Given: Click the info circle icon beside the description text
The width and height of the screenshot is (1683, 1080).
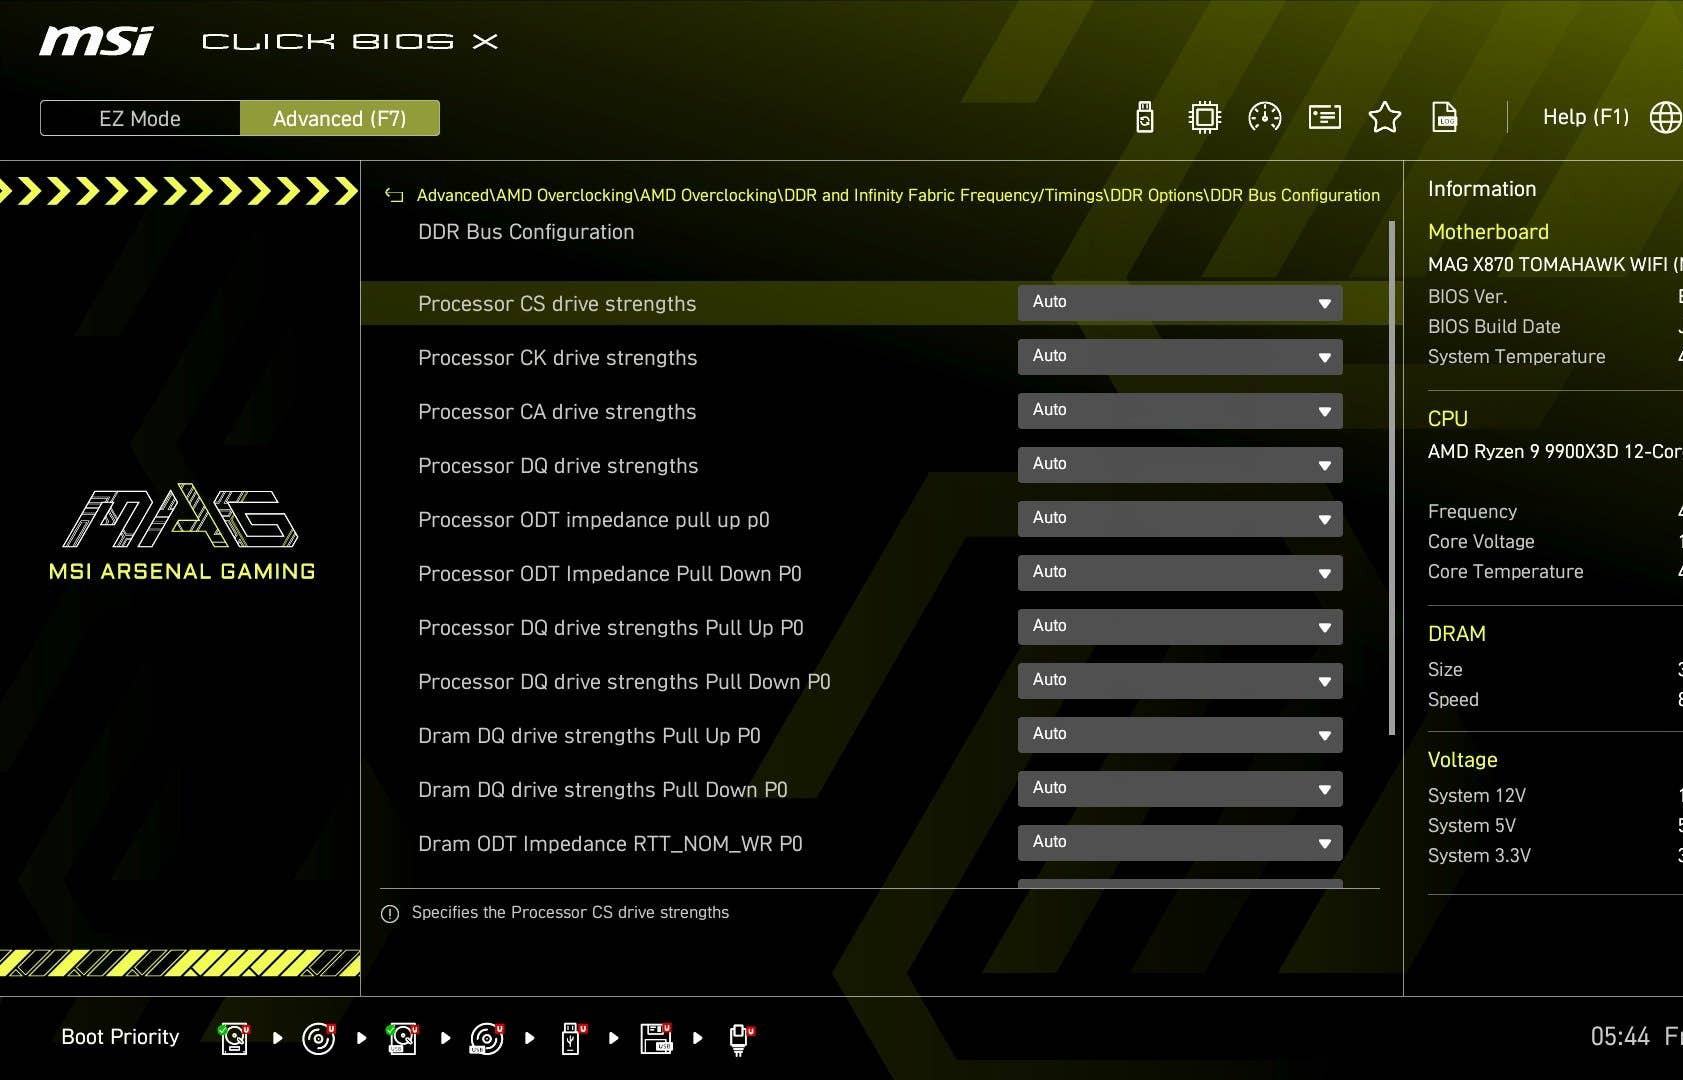Looking at the screenshot, I should click(390, 913).
